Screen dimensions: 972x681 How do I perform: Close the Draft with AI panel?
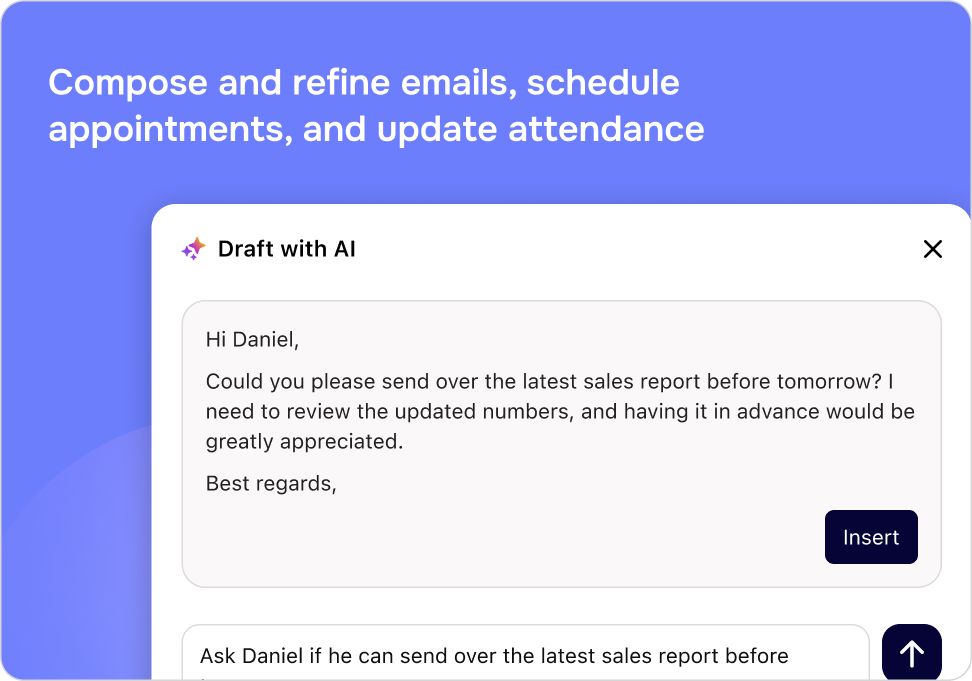pyautogui.click(x=932, y=249)
